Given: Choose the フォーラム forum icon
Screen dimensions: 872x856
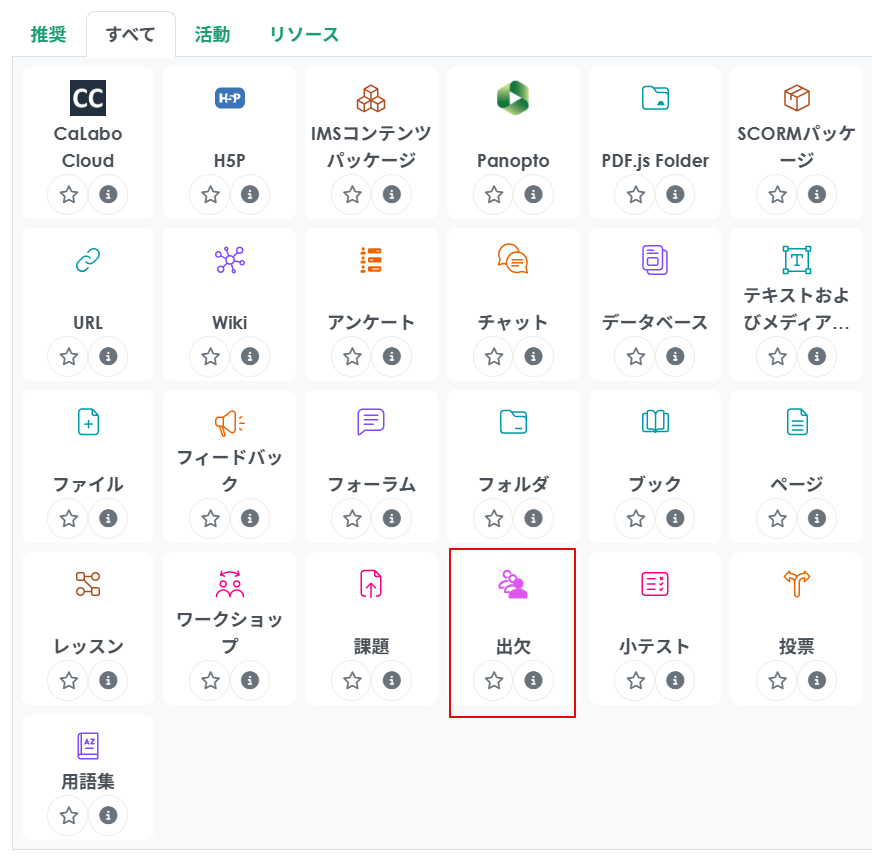Looking at the screenshot, I should coord(371,422).
